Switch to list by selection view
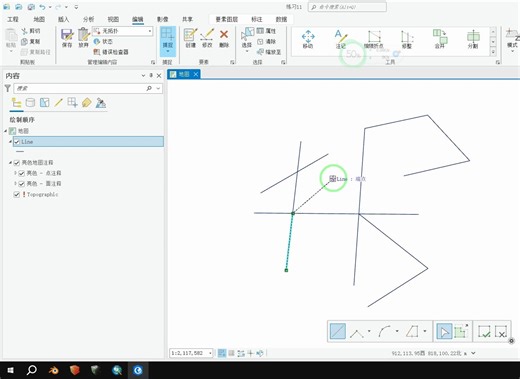 [45, 103]
